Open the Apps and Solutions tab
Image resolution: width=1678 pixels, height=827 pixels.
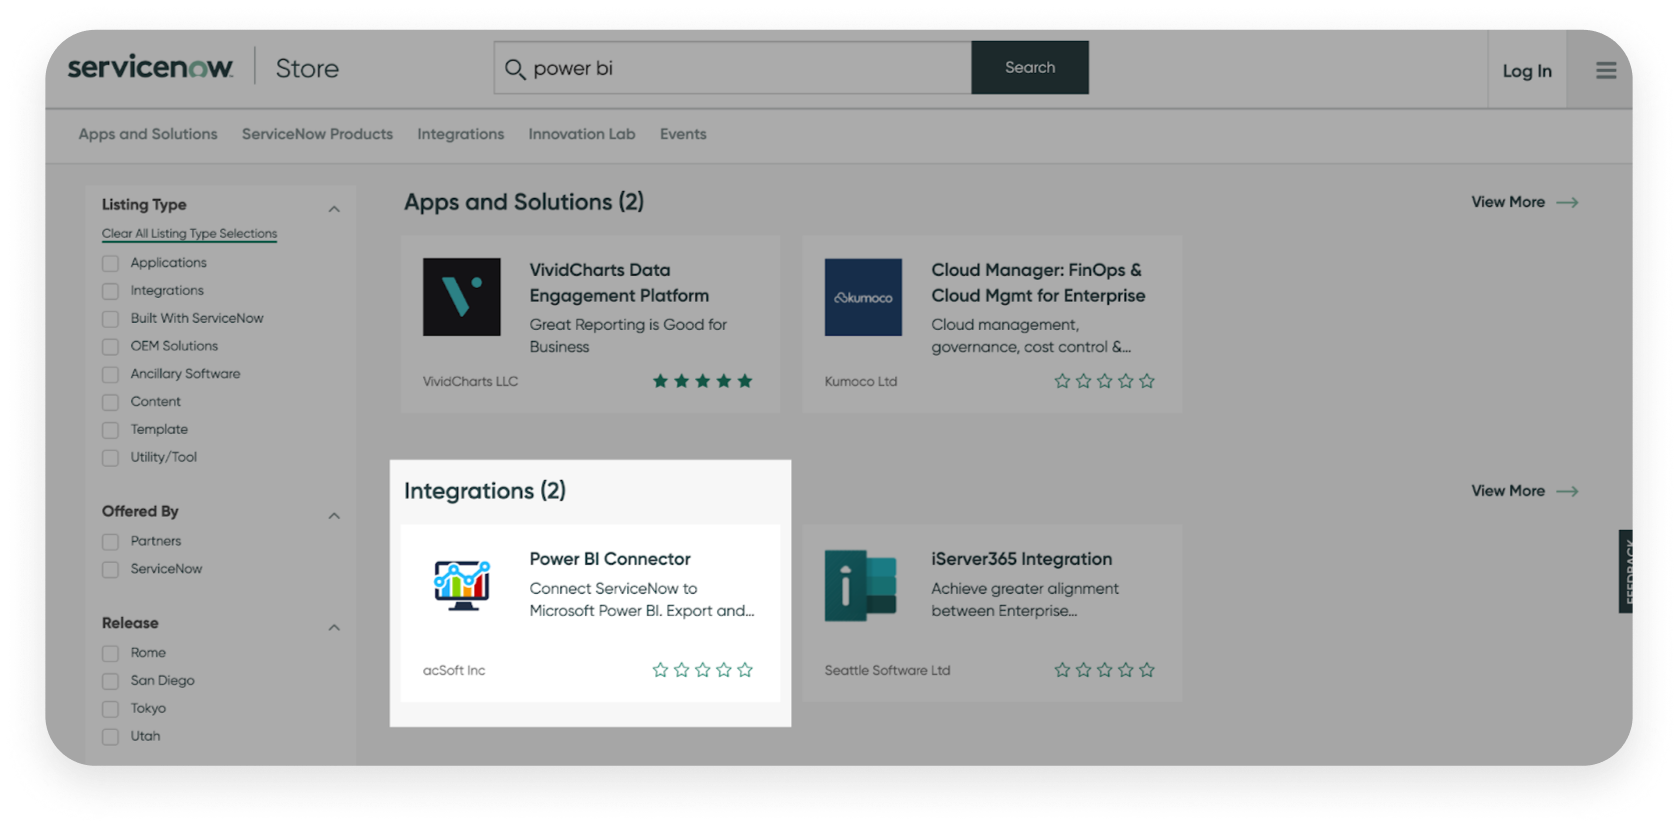pyautogui.click(x=148, y=134)
